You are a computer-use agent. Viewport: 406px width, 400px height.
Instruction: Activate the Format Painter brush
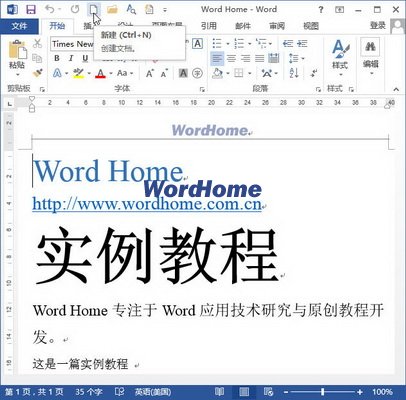[x=38, y=73]
